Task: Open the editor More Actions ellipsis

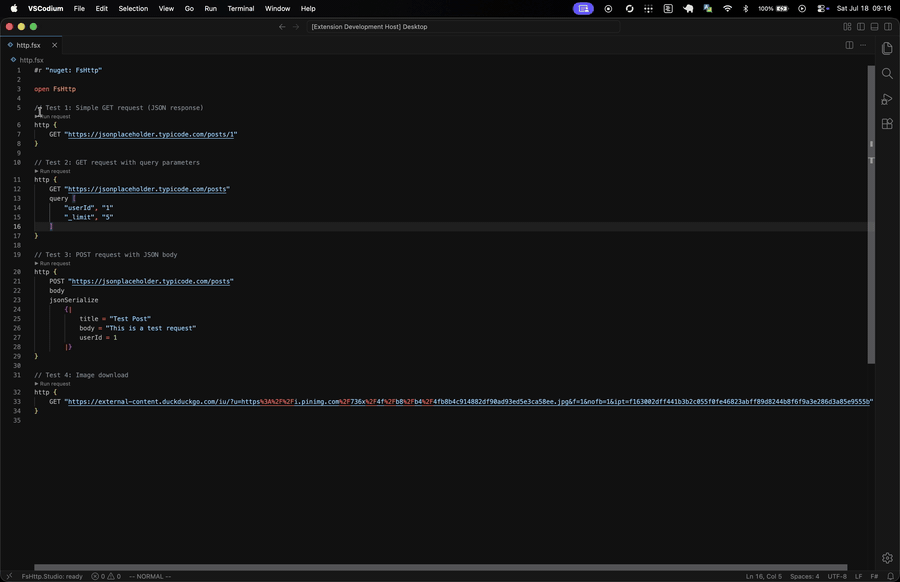Action: click(x=863, y=45)
